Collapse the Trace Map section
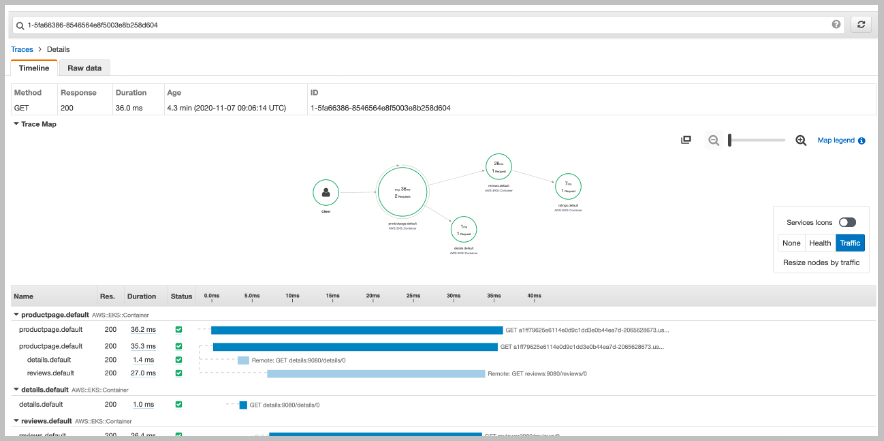 (x=16, y=124)
